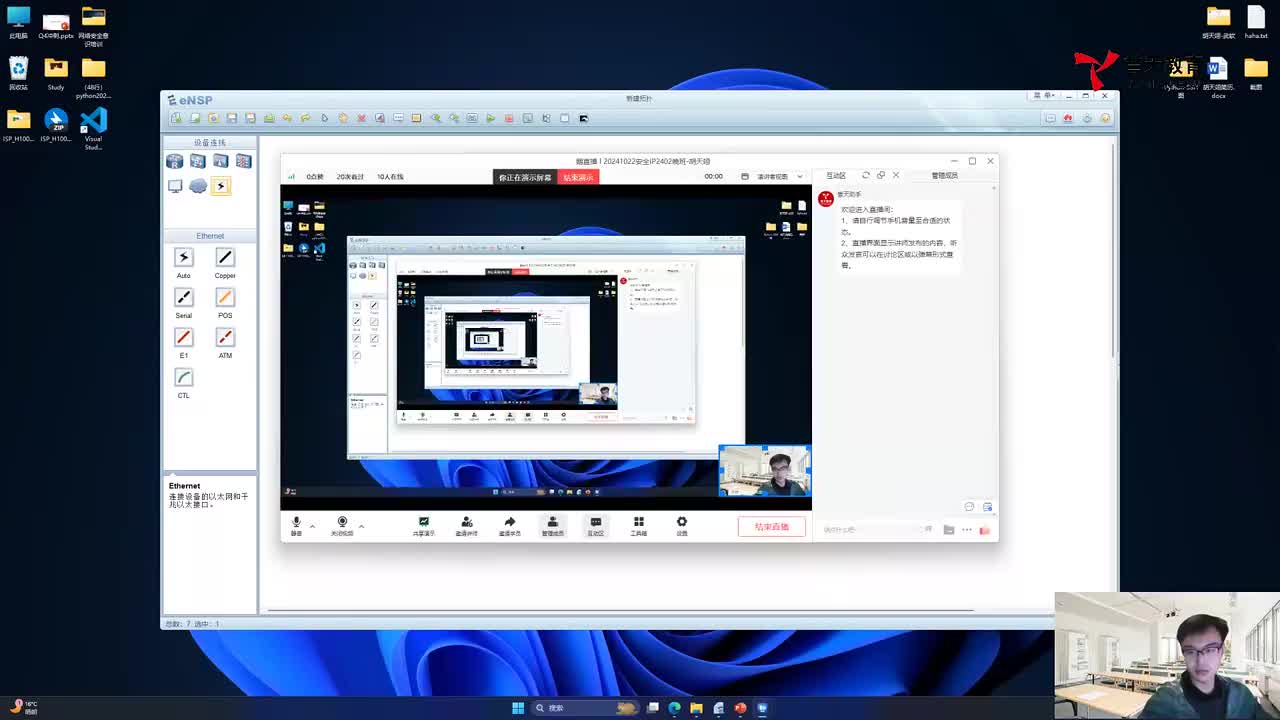Click the red X delete icon in eNSP toolbar
The height and width of the screenshot is (720, 1280).
tap(362, 118)
